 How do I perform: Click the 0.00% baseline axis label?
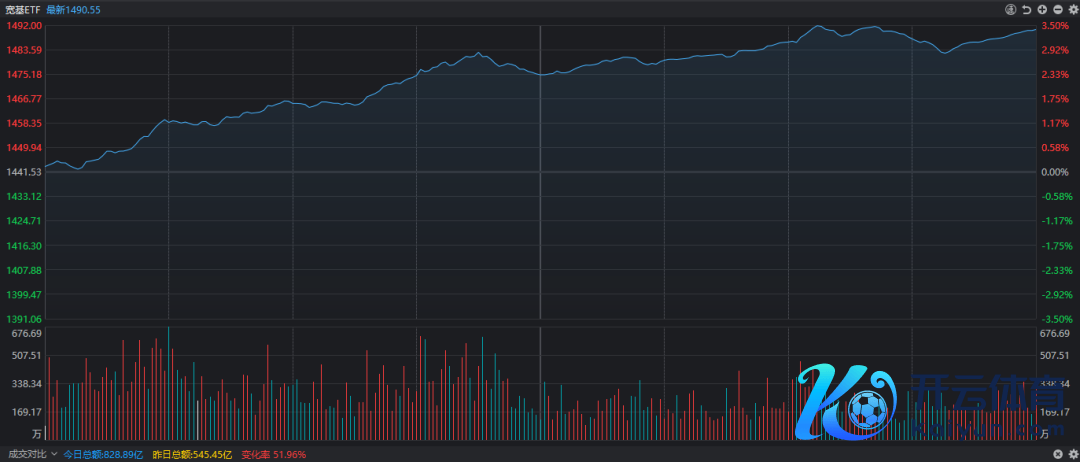point(1055,172)
